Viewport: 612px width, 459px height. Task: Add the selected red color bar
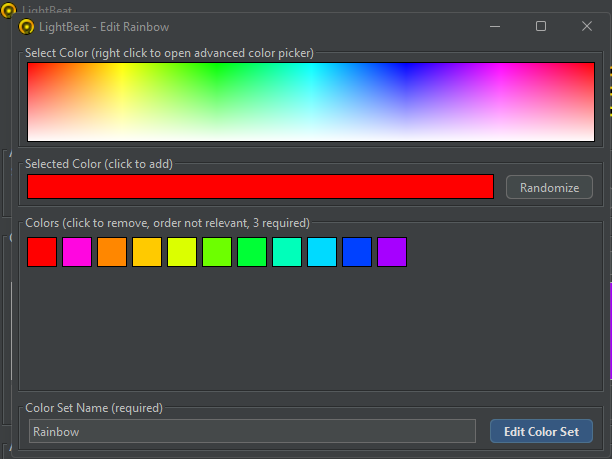pyautogui.click(x=260, y=187)
